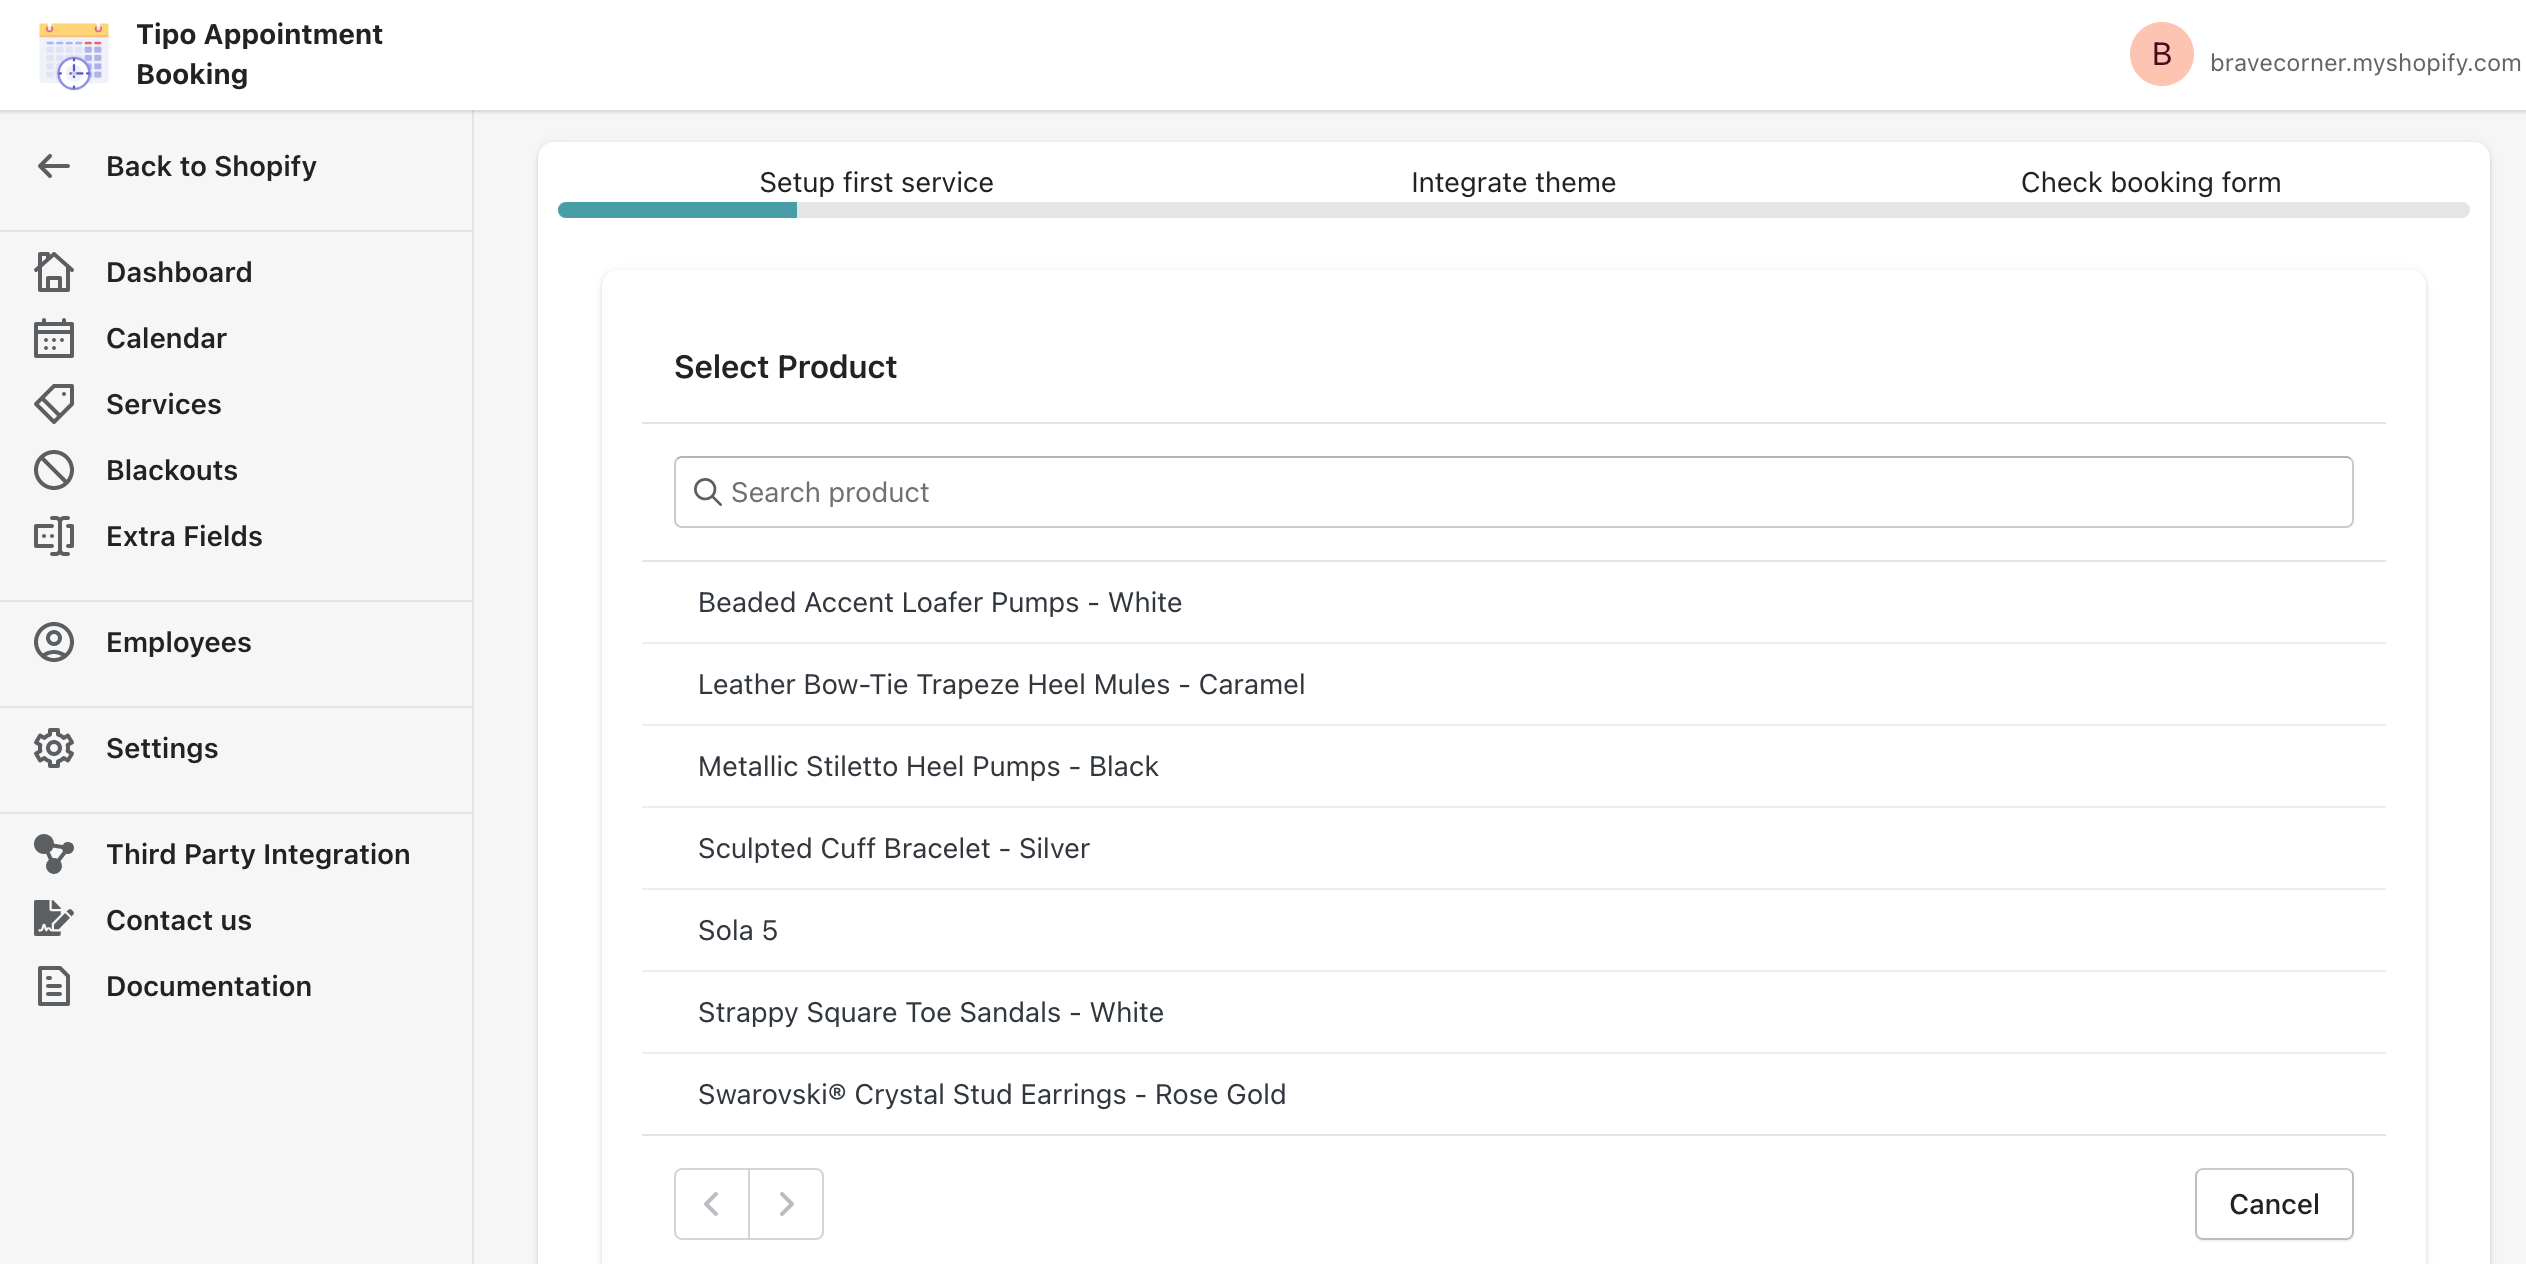Focus the Search product field
Image resolution: width=2526 pixels, height=1264 pixels.
[1513, 492]
